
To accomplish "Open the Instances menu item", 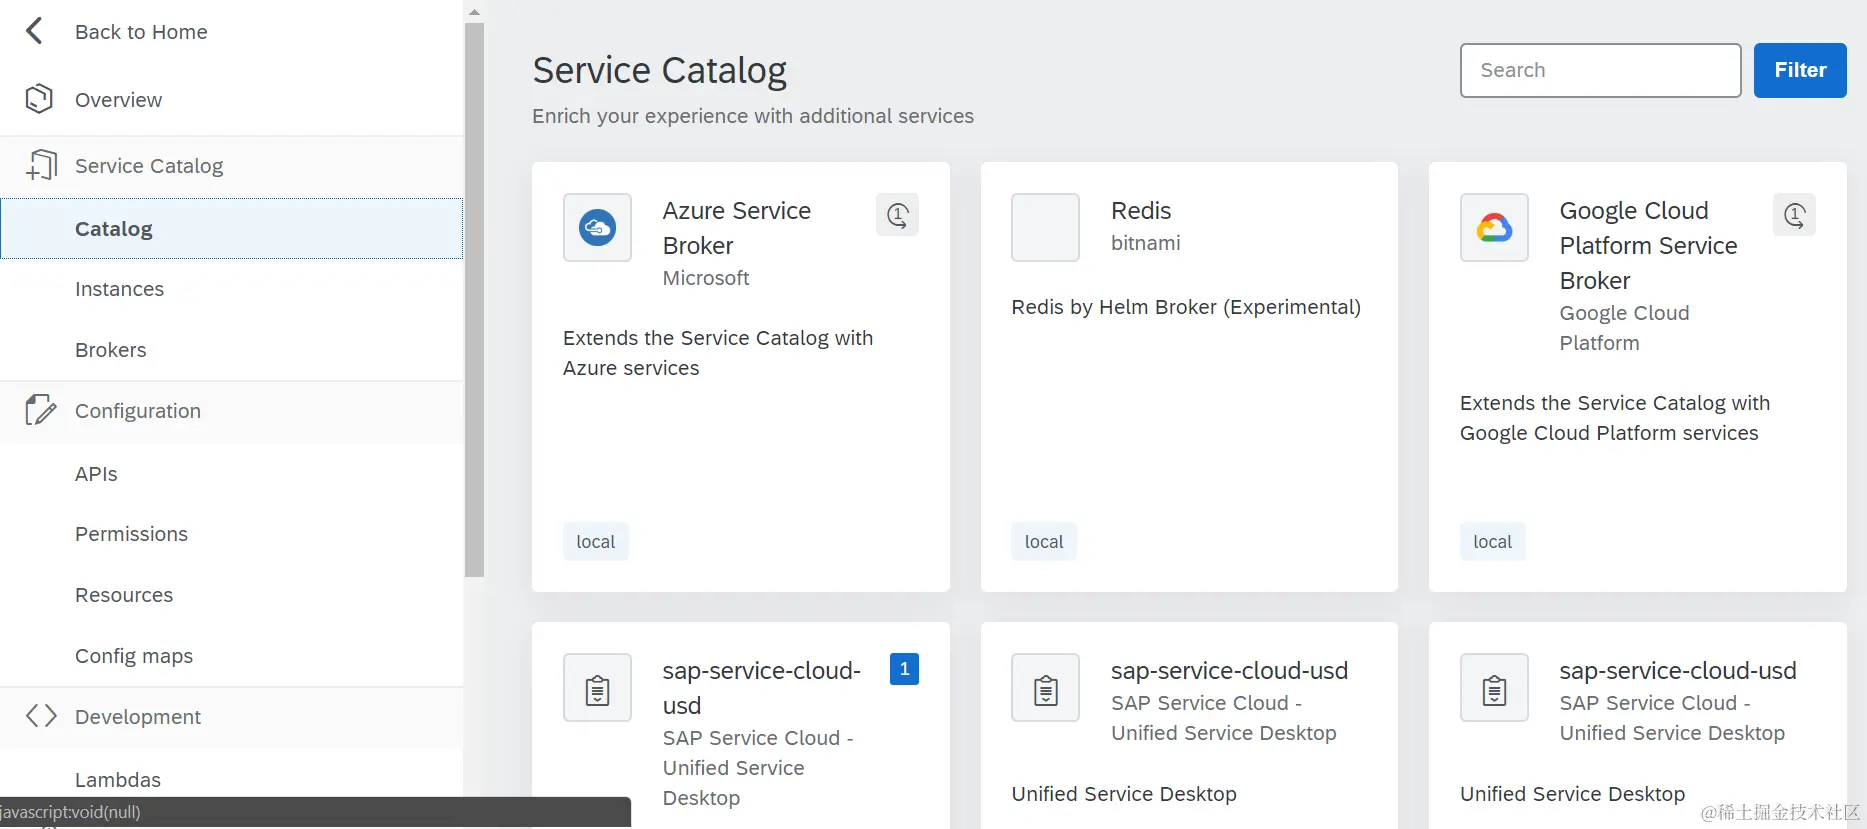I will point(119,289).
